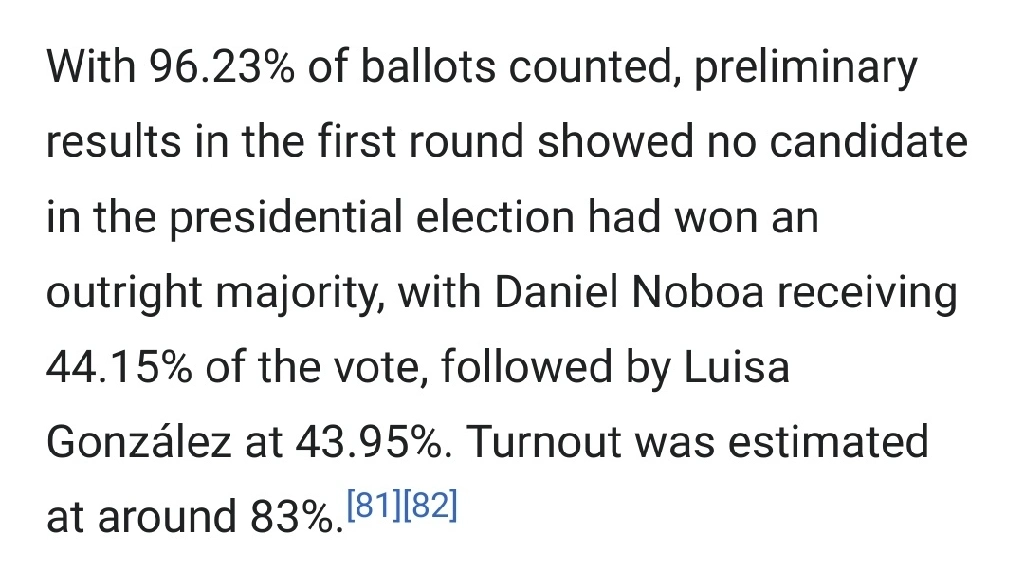Click the word estimated
The height and width of the screenshot is (572, 1024).
click(x=828, y=442)
